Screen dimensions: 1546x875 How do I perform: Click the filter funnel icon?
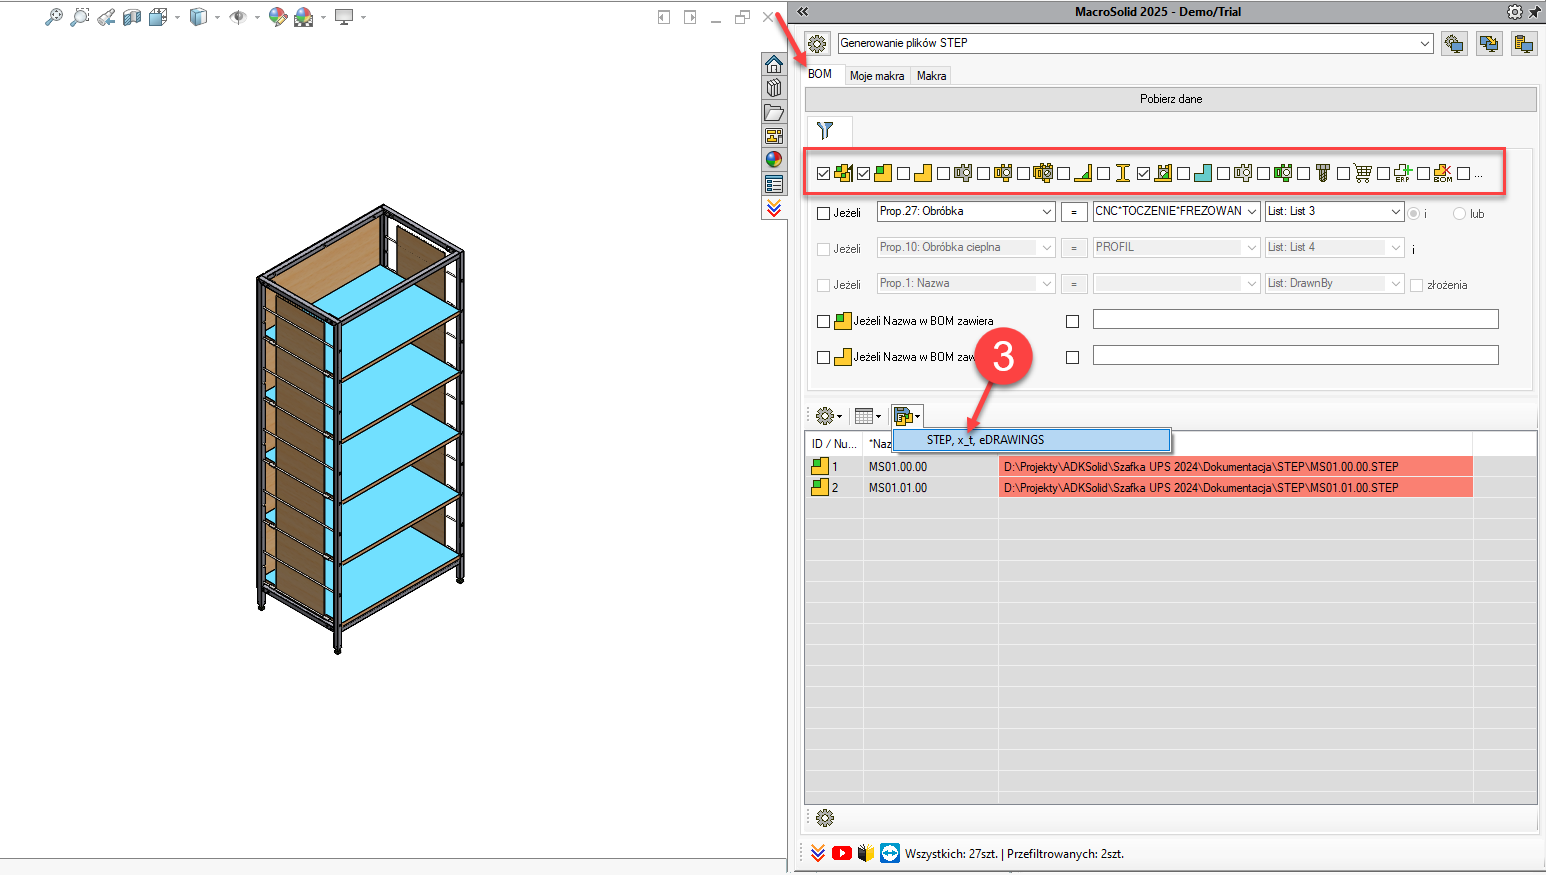point(825,131)
